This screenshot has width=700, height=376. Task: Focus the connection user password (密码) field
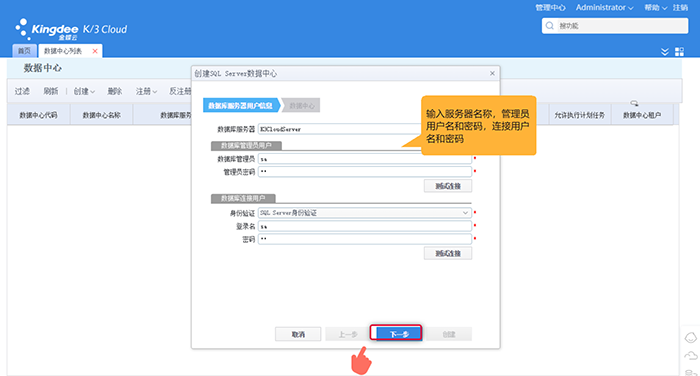[x=365, y=239]
